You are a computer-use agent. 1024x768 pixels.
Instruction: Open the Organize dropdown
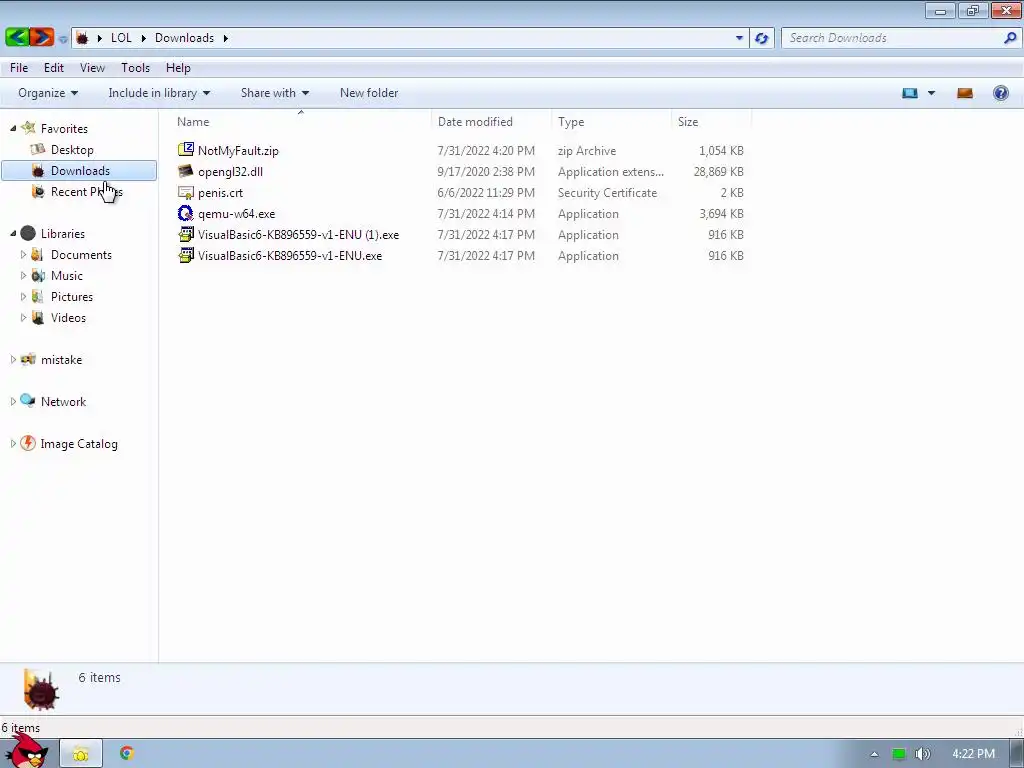click(x=48, y=93)
